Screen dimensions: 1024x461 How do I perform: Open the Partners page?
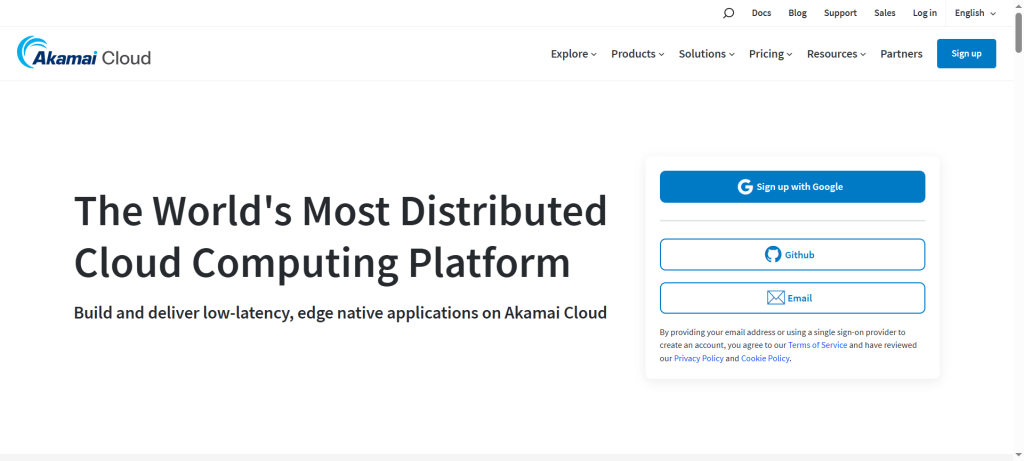[901, 54]
